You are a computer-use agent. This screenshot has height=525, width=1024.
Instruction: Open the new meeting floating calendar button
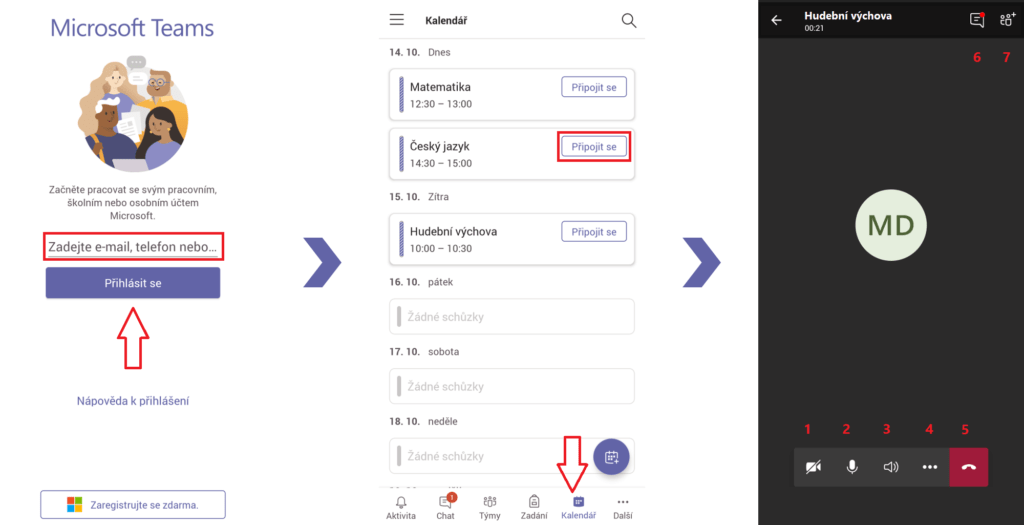[x=611, y=456]
